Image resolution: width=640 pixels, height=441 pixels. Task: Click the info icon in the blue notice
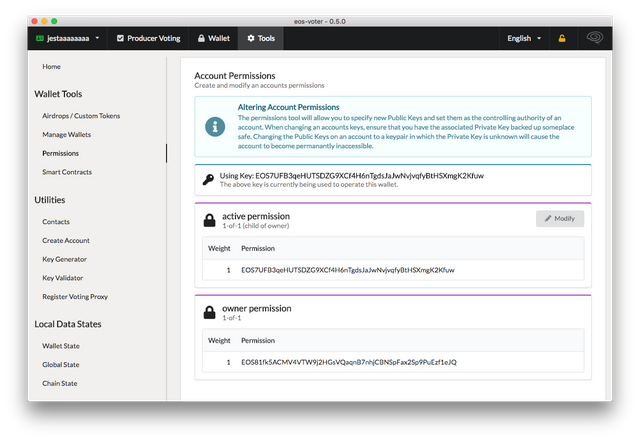pyautogui.click(x=213, y=127)
